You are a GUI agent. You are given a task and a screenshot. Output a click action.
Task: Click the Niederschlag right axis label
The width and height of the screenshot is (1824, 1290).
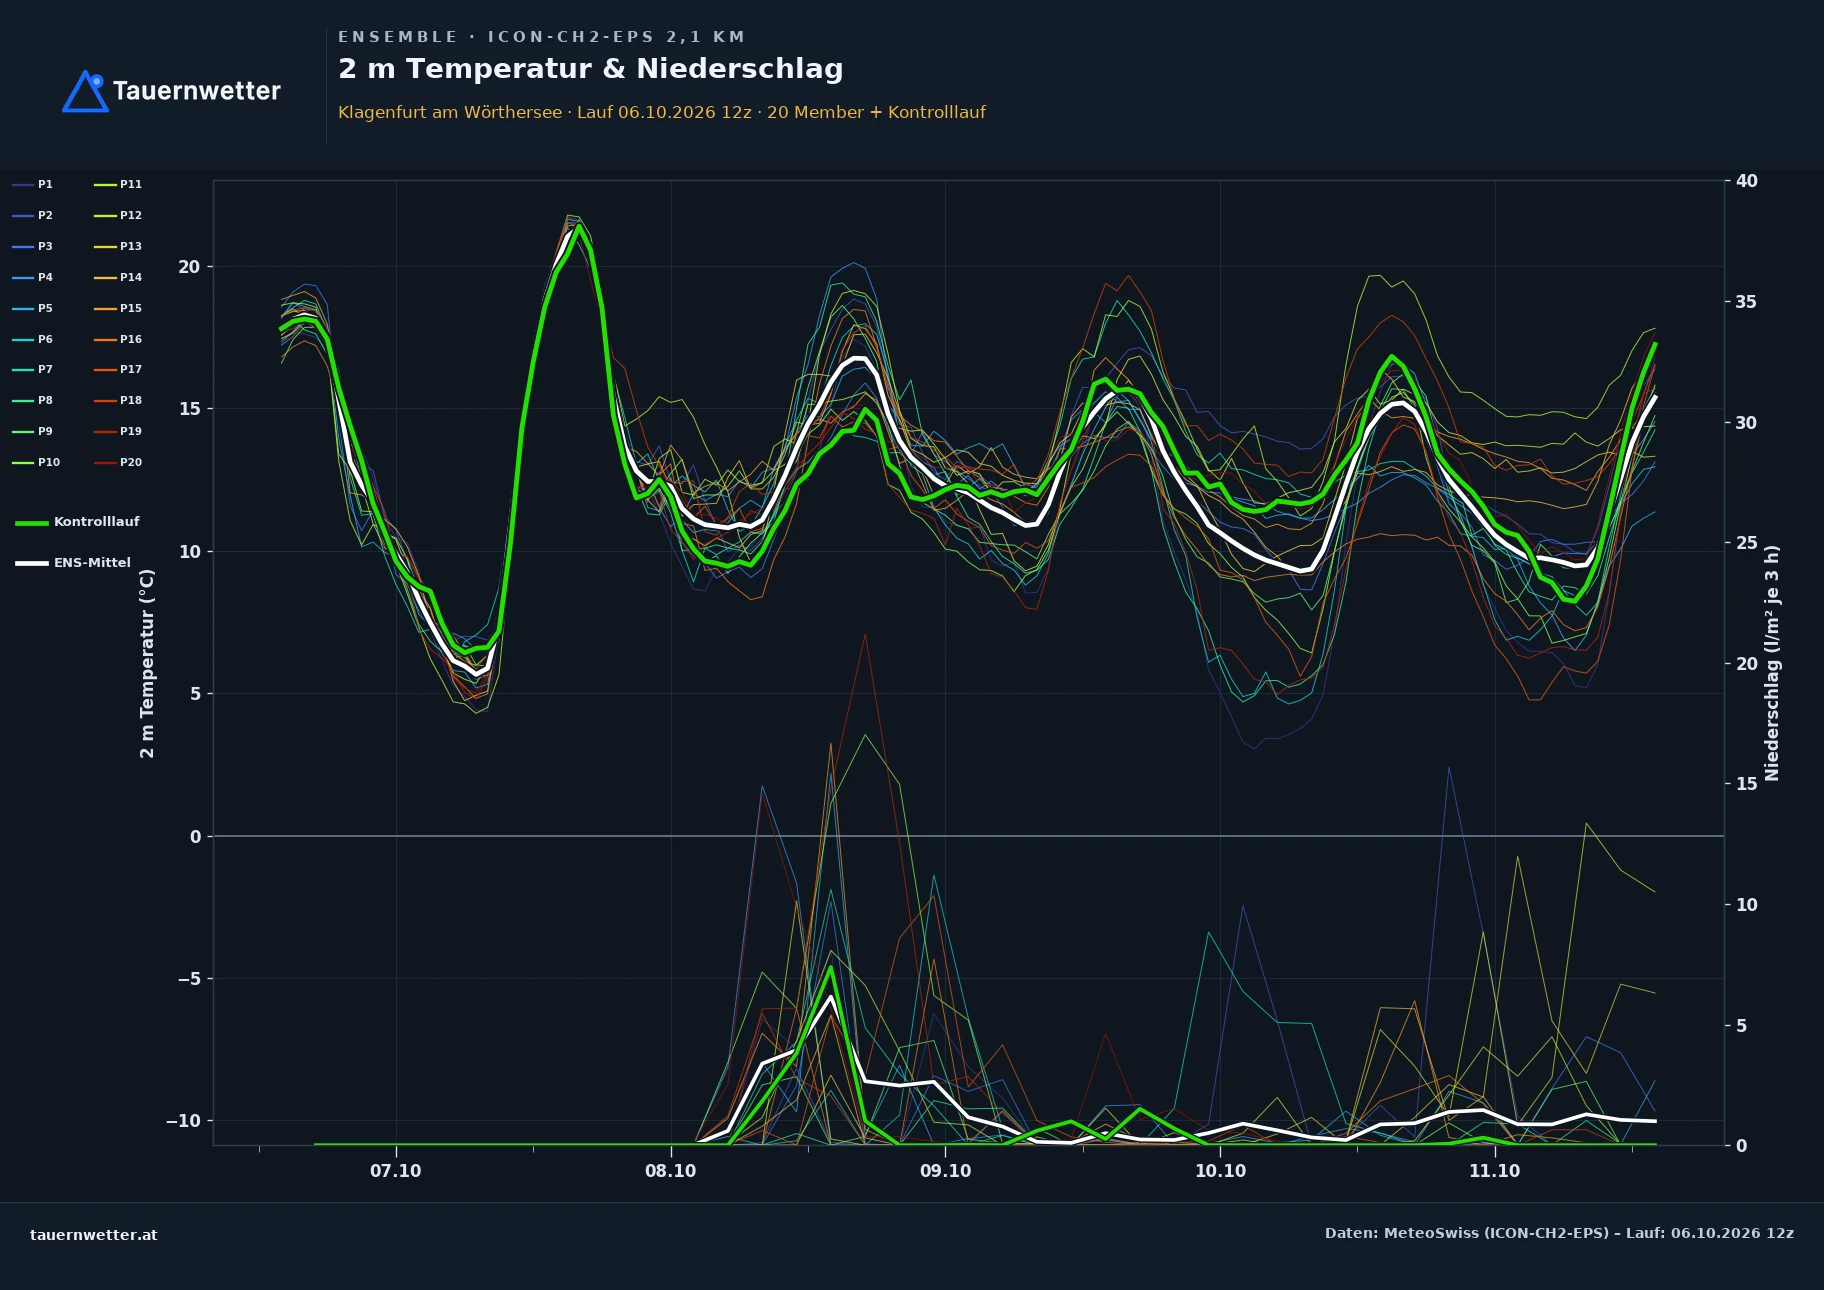click(1772, 663)
